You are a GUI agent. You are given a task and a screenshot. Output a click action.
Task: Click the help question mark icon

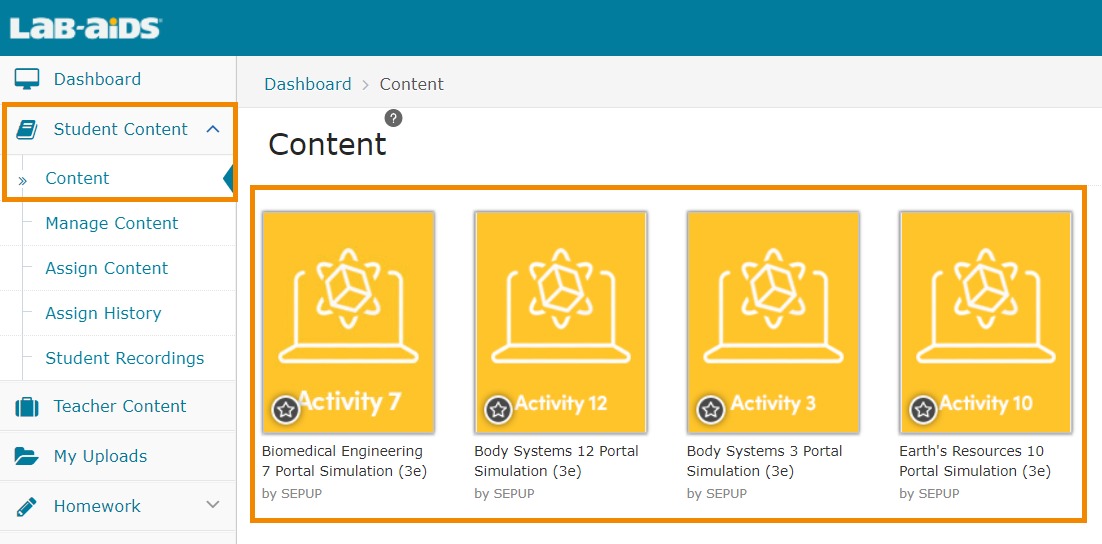pyautogui.click(x=394, y=118)
